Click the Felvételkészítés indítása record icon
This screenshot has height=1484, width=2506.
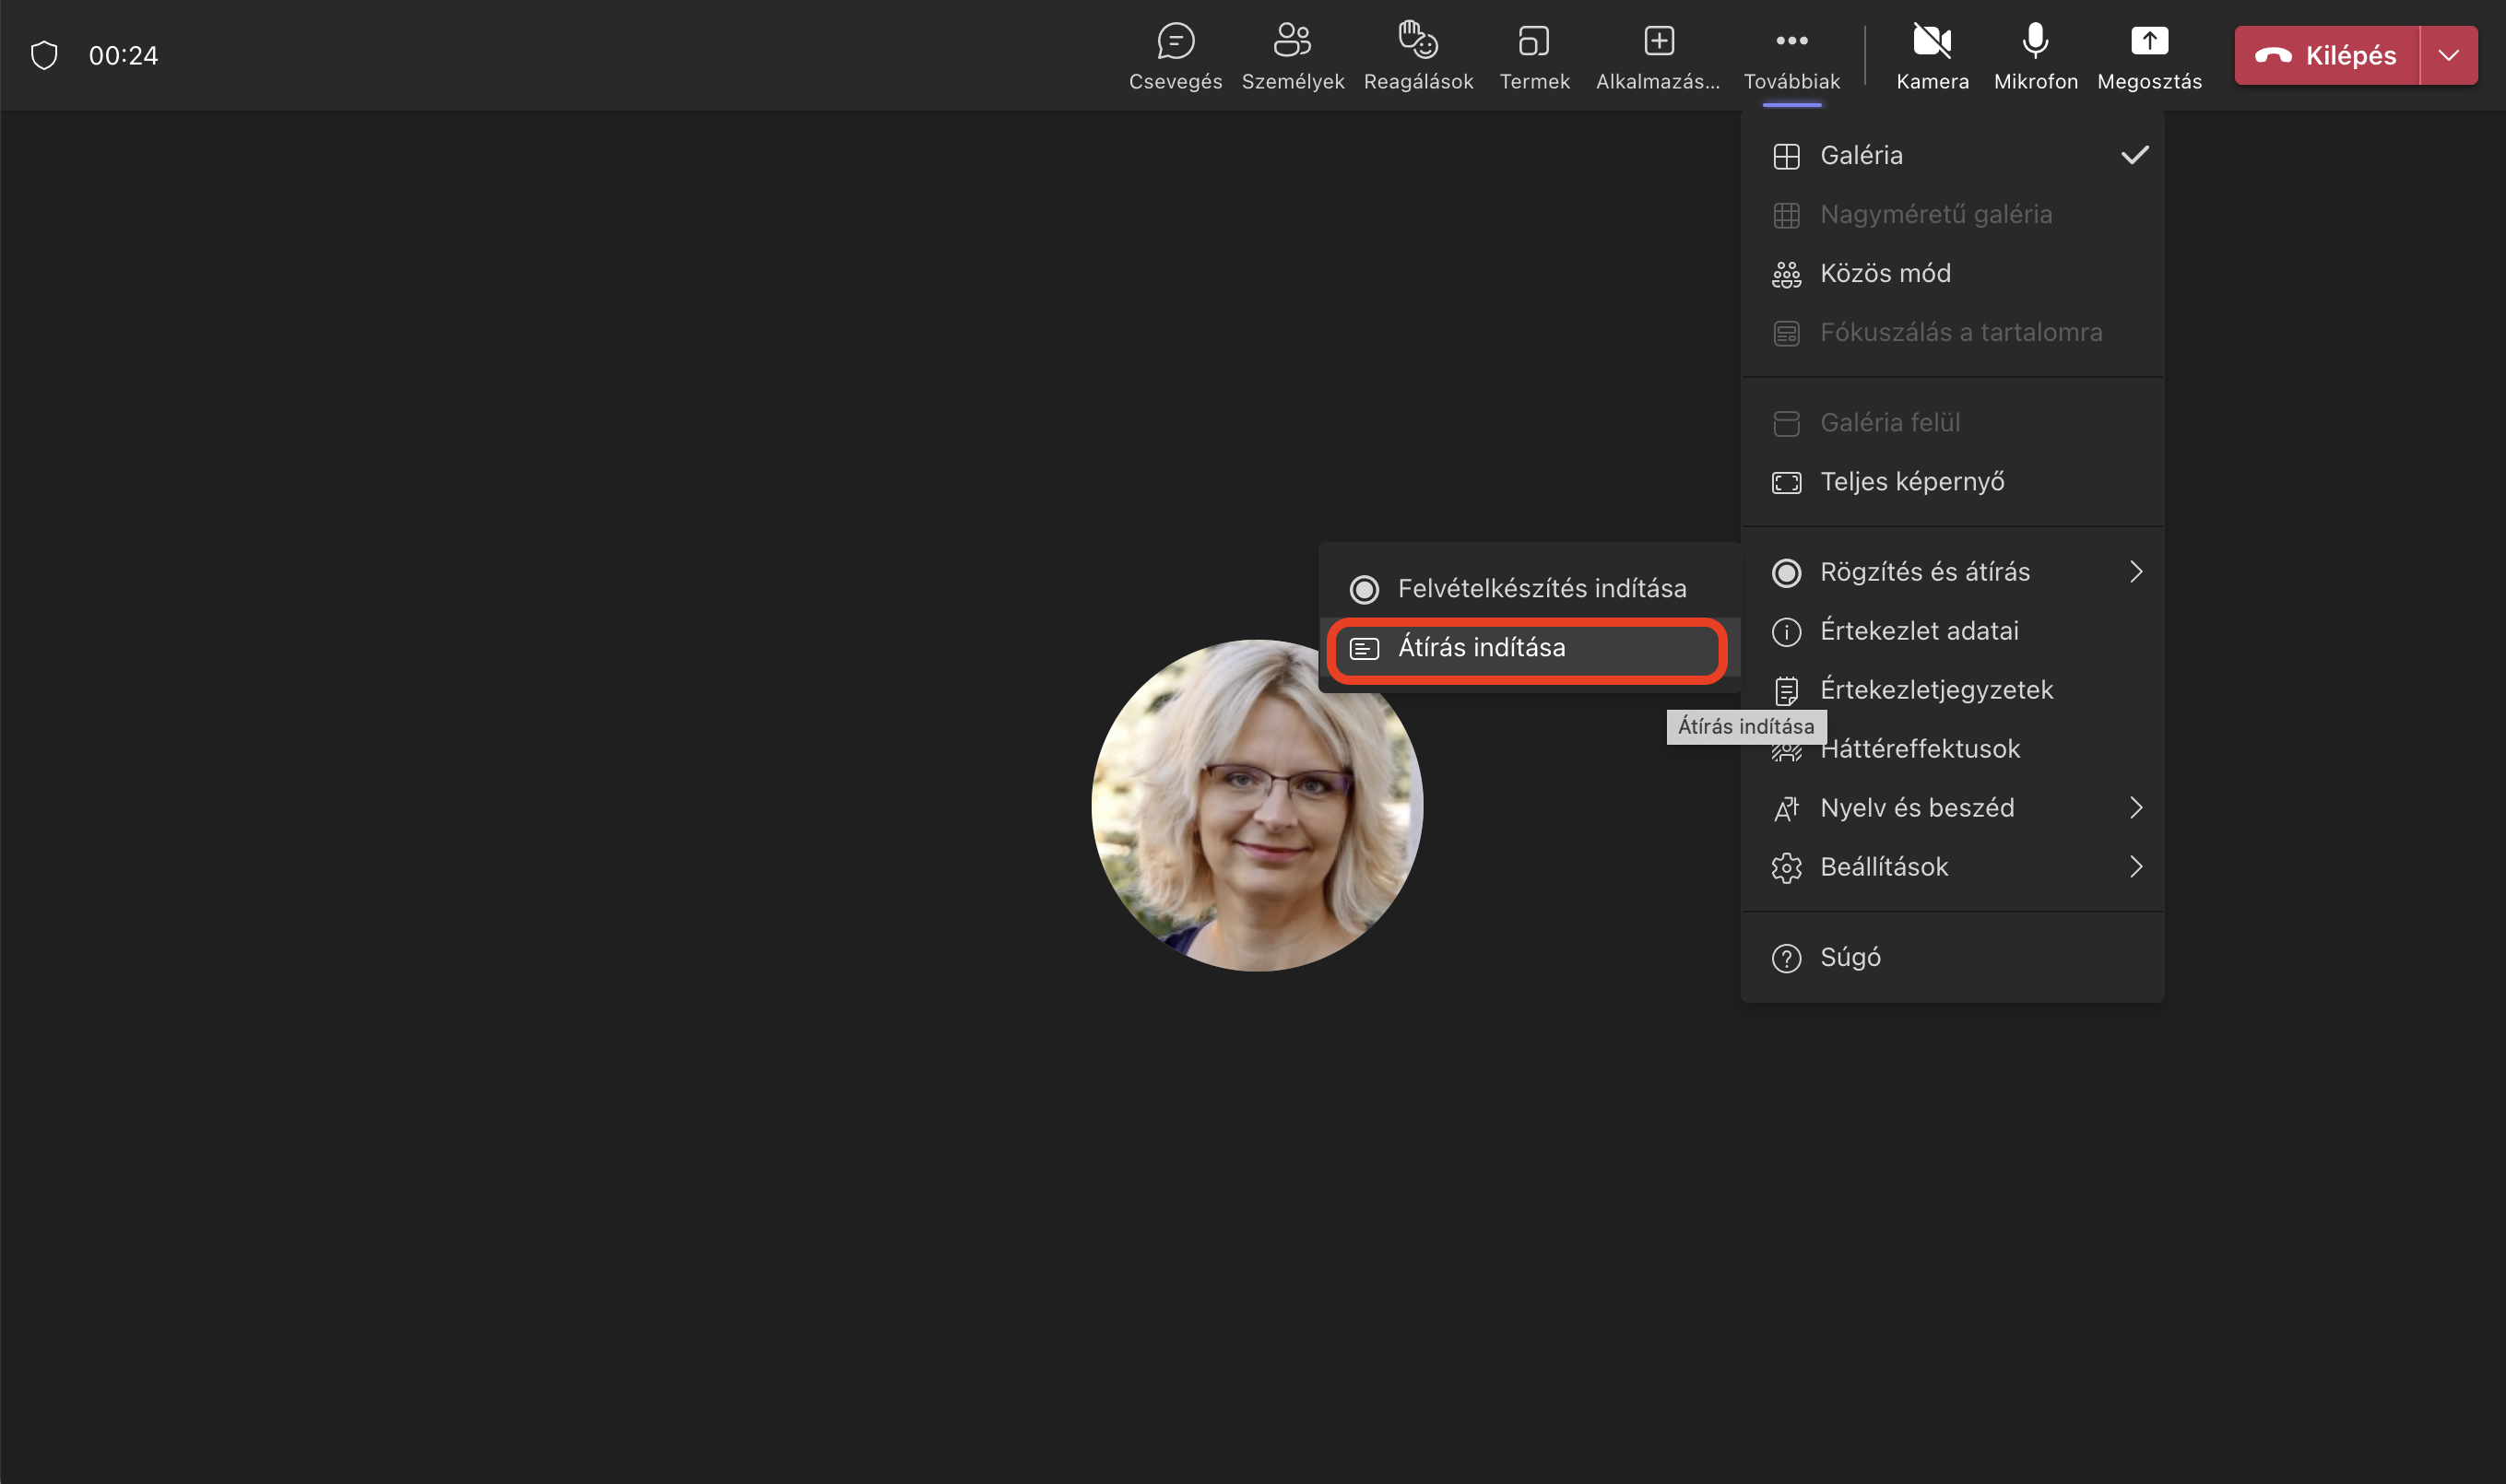click(x=1364, y=590)
